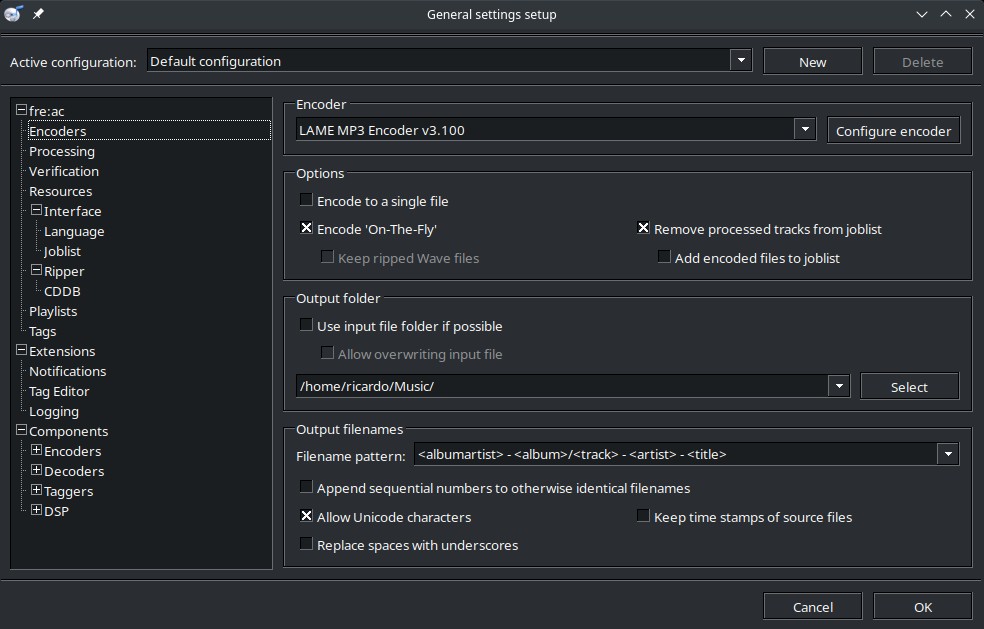Disable Encode 'On-The-Fly' checkbox
The height and width of the screenshot is (629, 984).
(x=306, y=228)
